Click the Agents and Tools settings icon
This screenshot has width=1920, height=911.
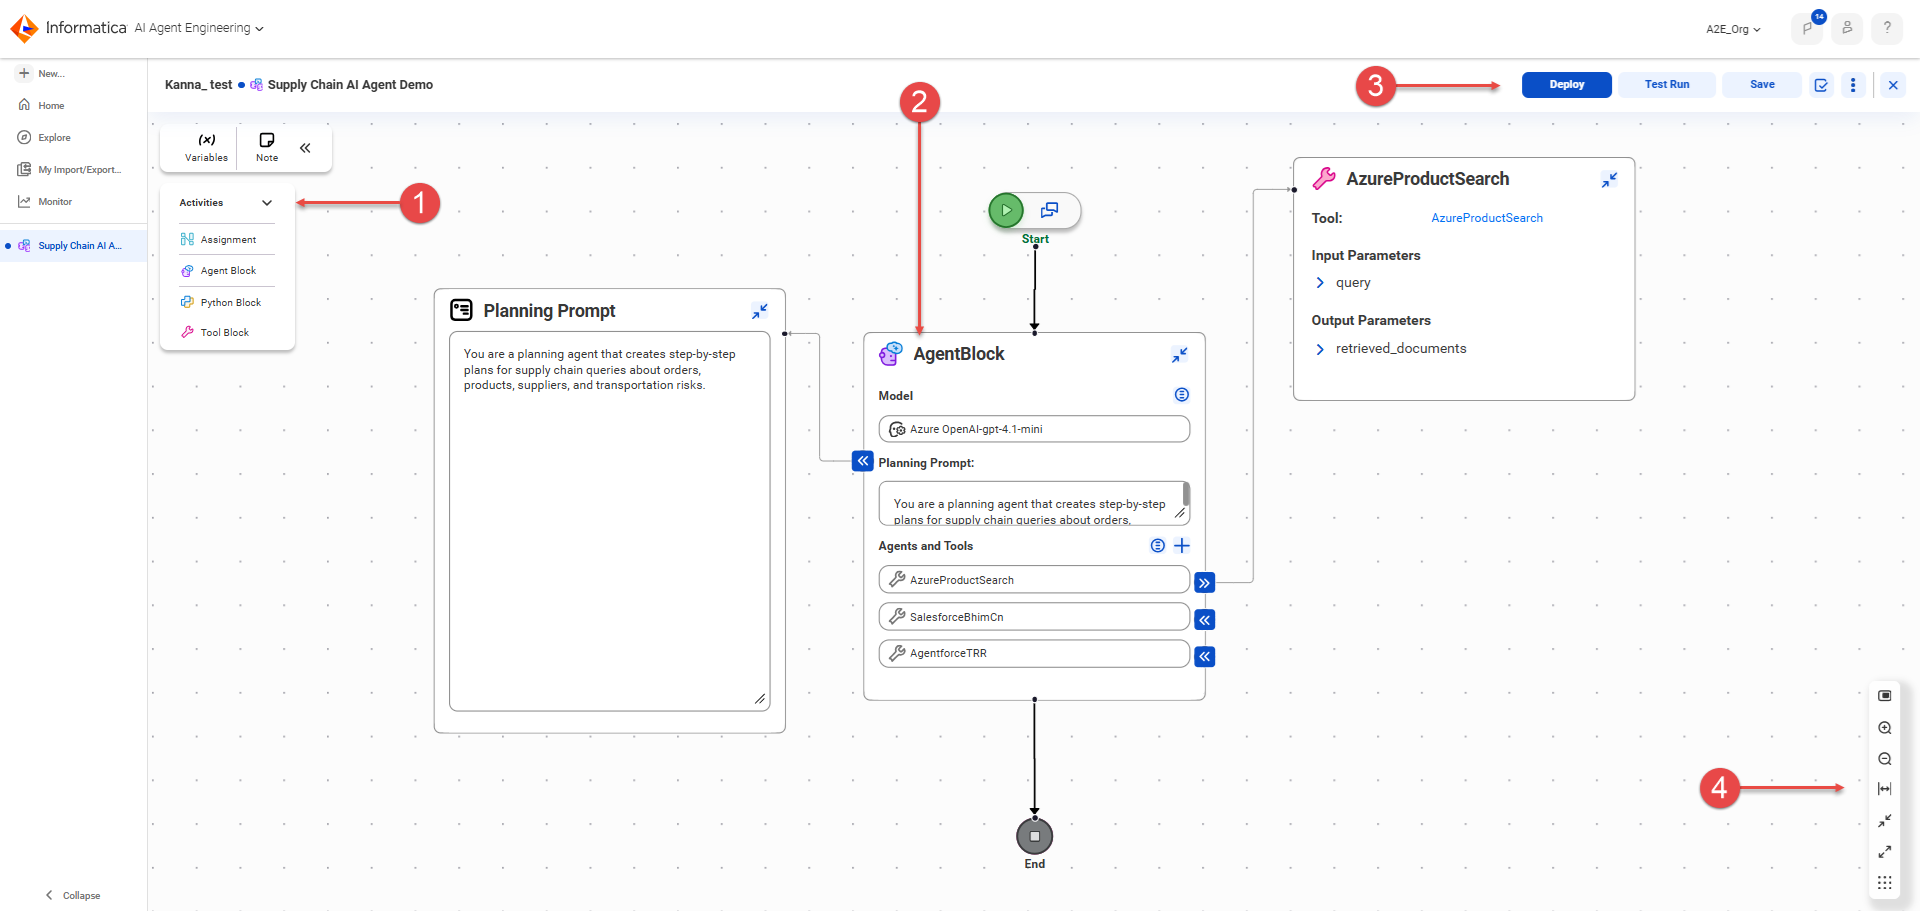1157,546
